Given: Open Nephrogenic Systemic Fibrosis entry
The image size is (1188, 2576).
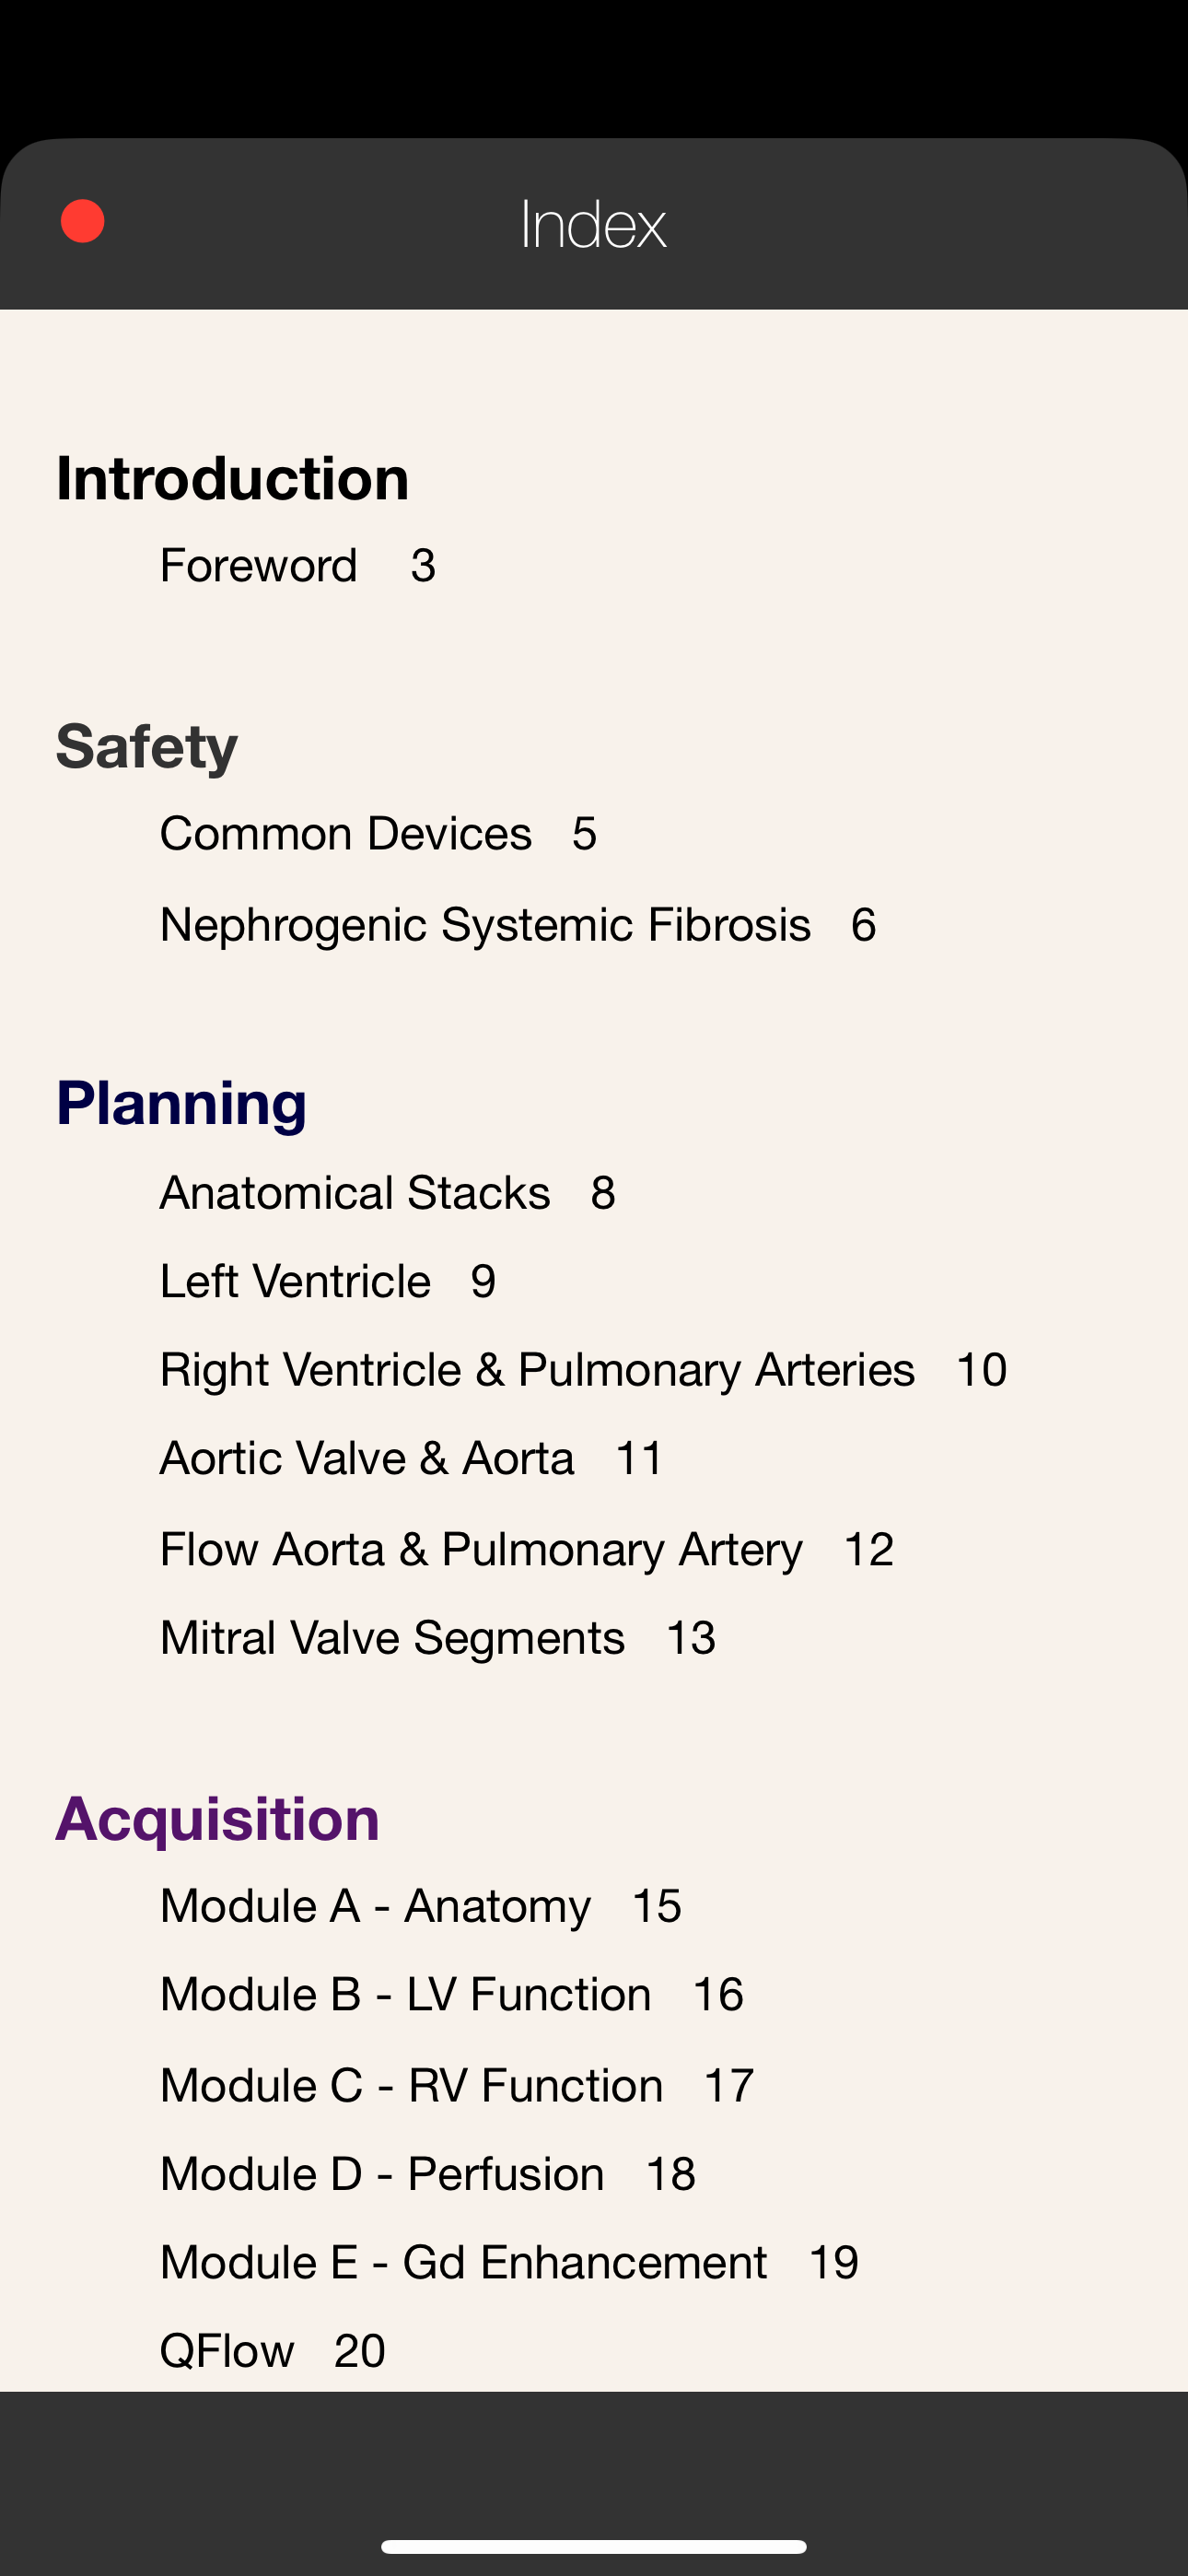Looking at the screenshot, I should [x=518, y=925].
